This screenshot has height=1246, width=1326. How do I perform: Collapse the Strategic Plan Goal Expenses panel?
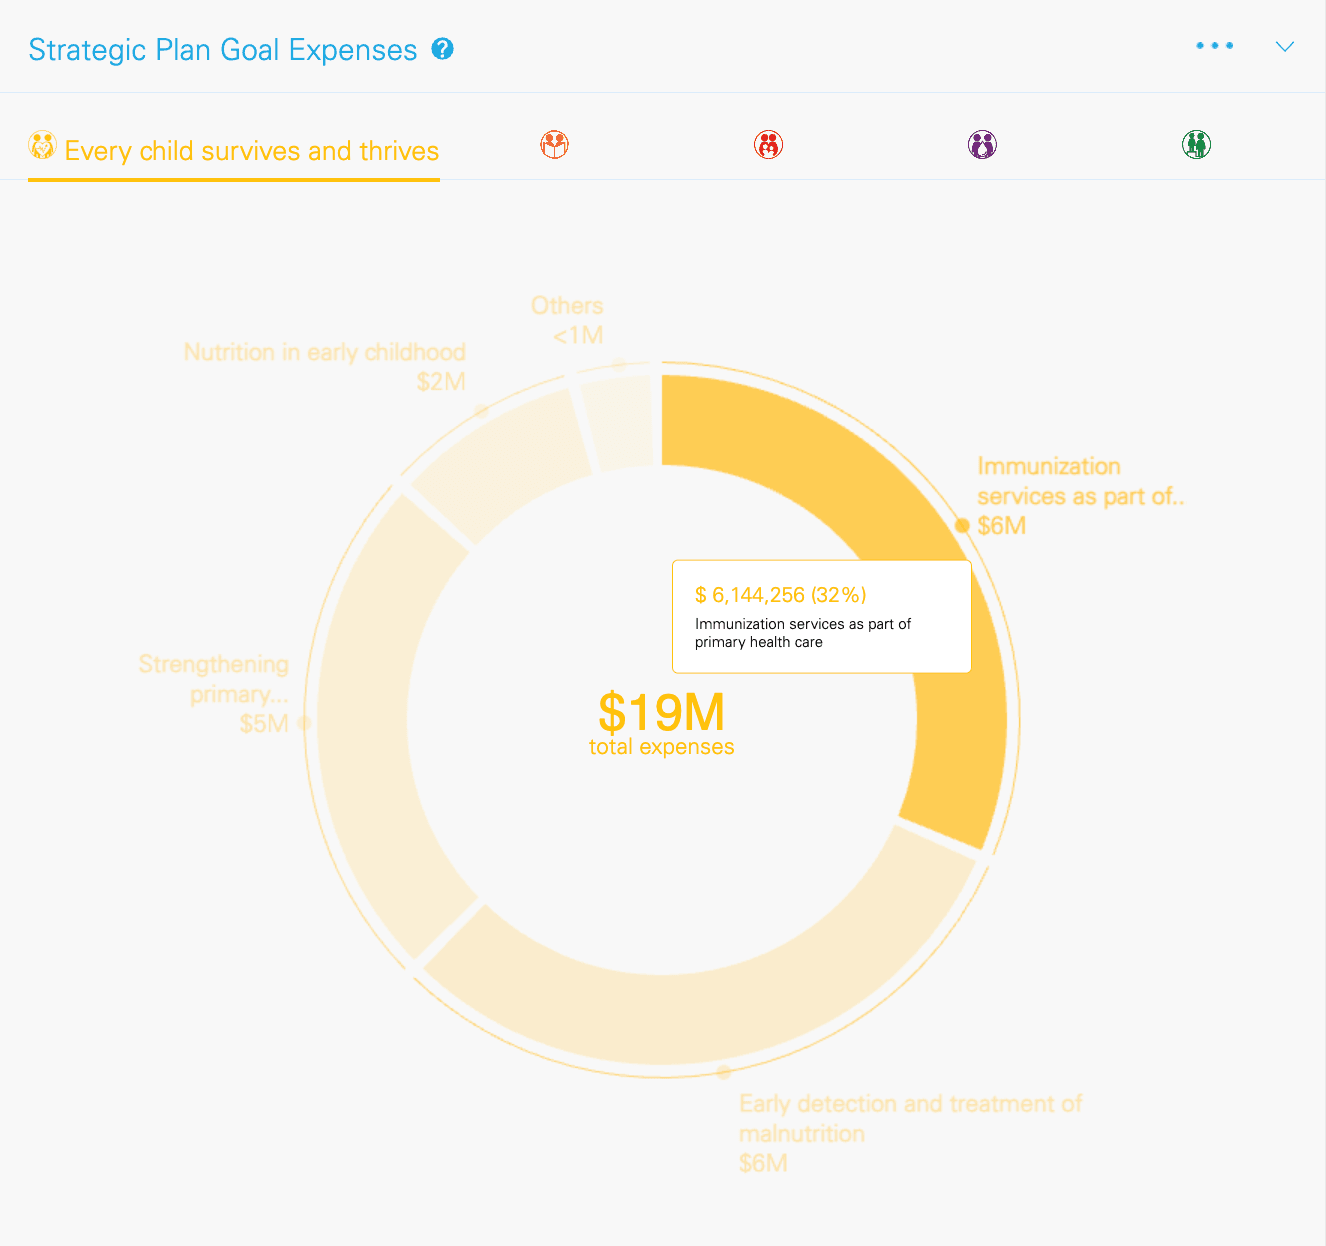[x=1285, y=47]
